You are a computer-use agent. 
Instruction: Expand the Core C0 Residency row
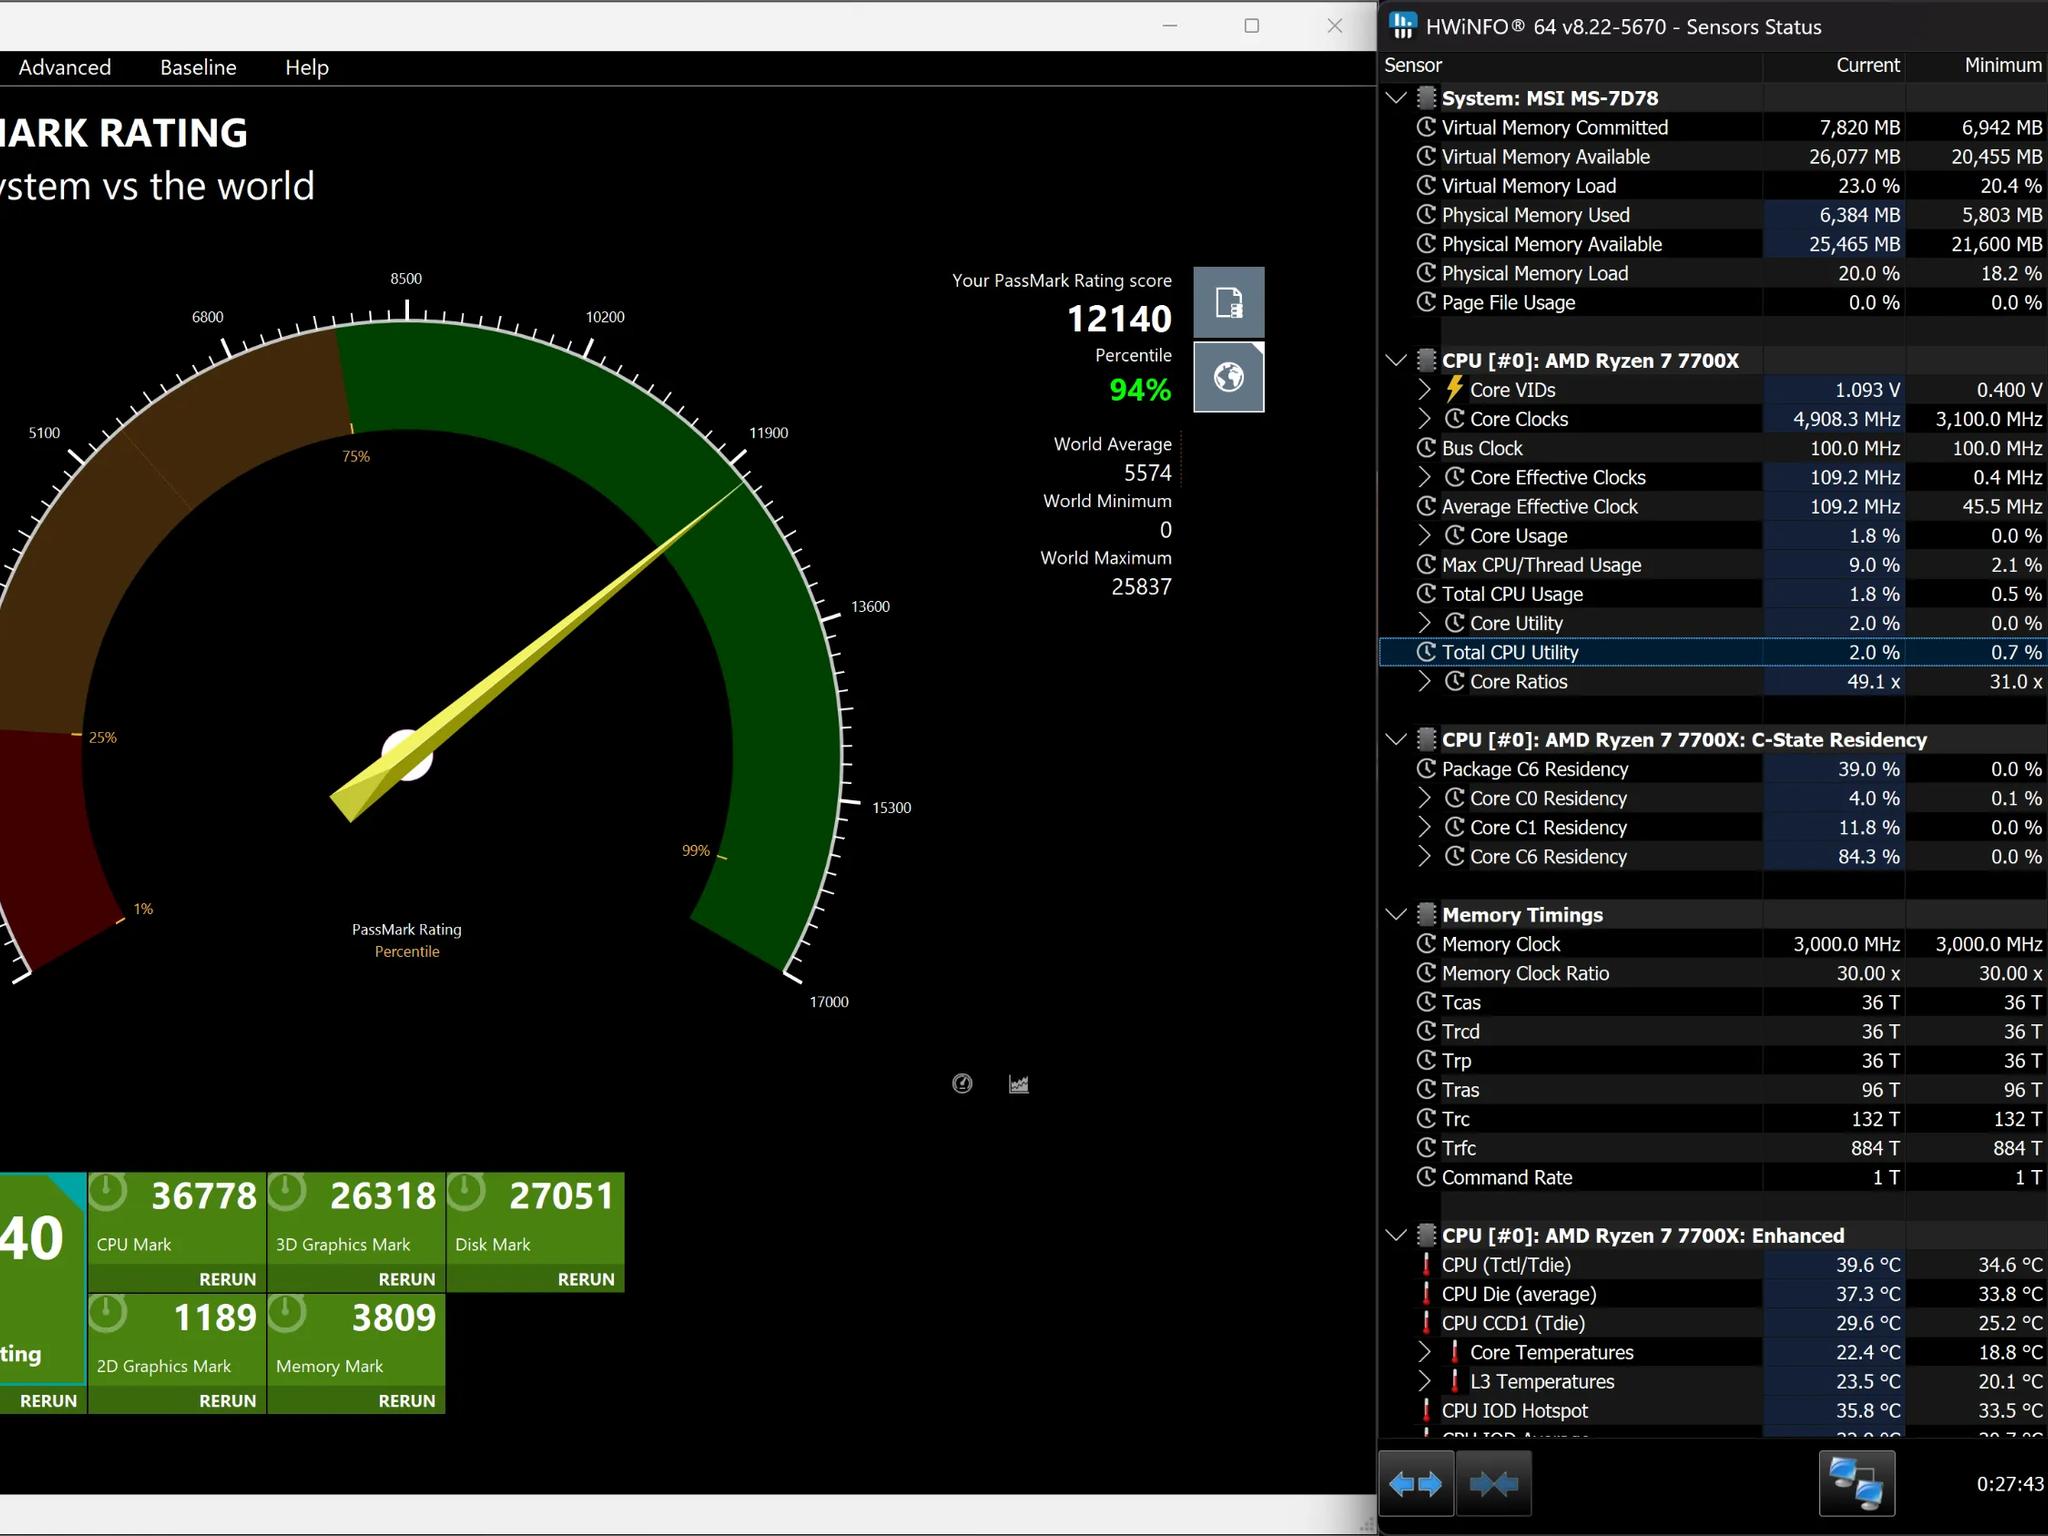(x=1425, y=798)
